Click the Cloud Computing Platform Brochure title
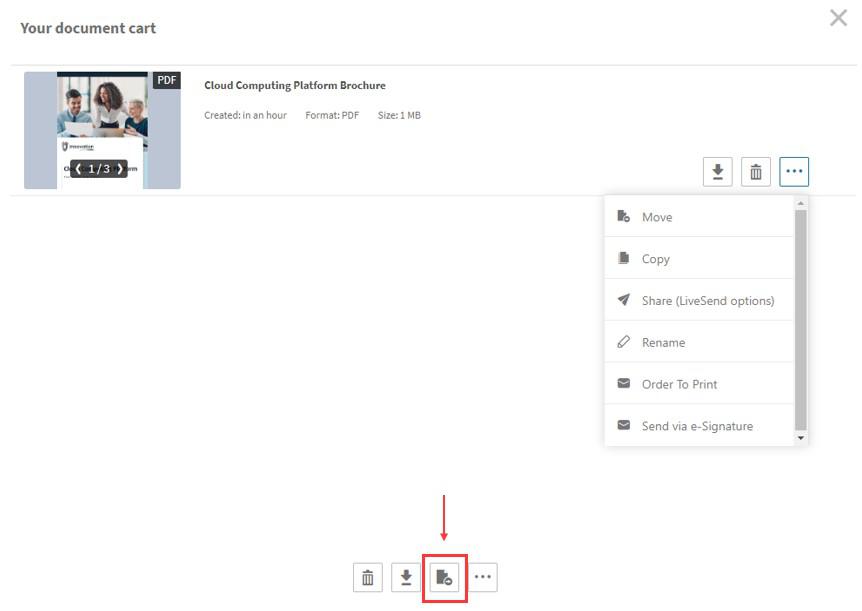The image size is (862, 611). click(x=295, y=85)
